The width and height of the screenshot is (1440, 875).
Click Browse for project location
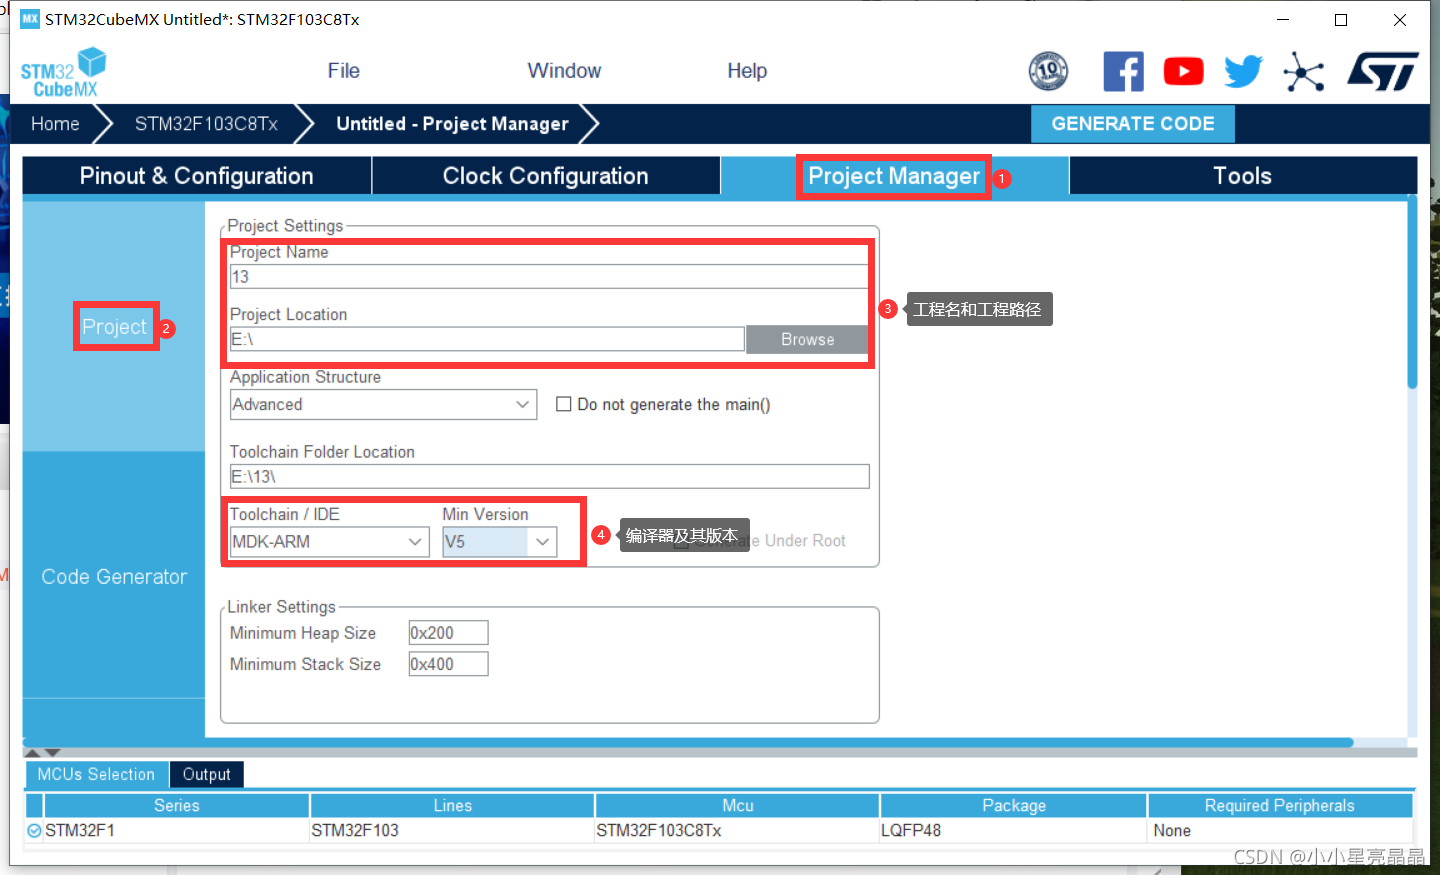(x=807, y=340)
